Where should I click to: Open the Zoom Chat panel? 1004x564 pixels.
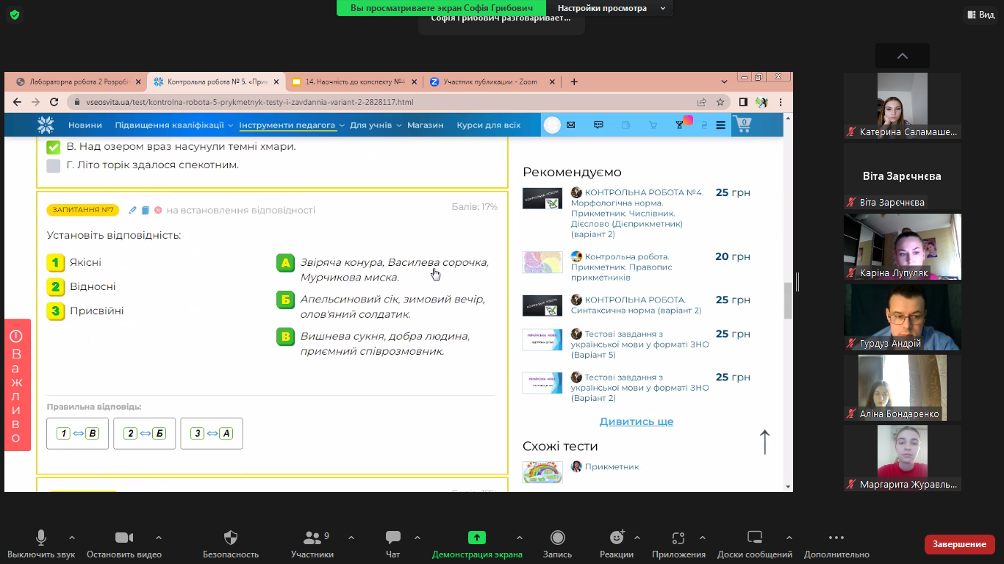pyautogui.click(x=393, y=538)
